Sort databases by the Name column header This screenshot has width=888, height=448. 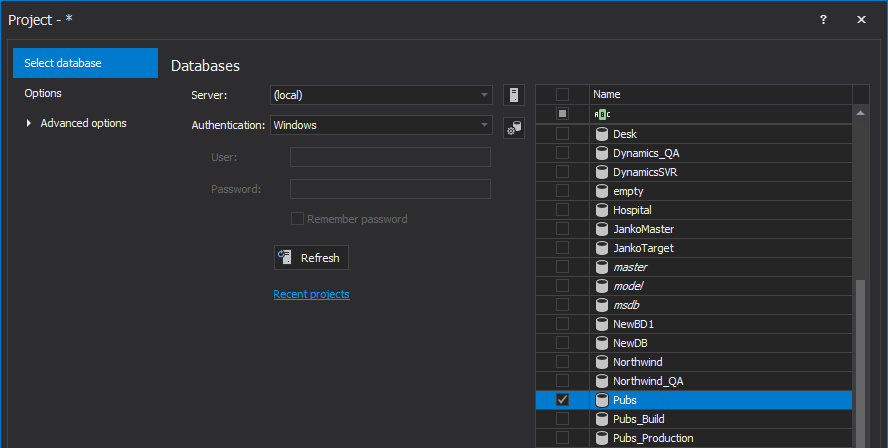pos(720,94)
